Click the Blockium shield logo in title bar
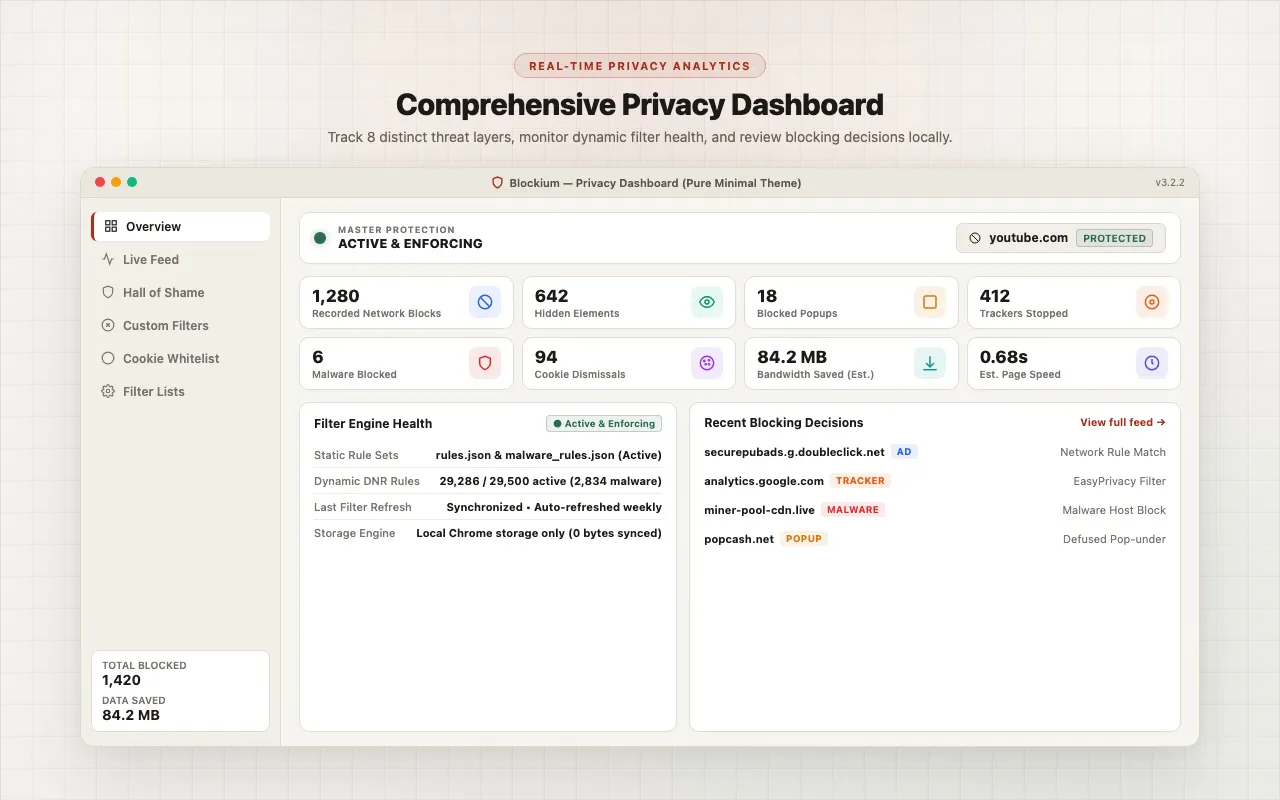Screen dimensions: 1280x800 pos(497,183)
